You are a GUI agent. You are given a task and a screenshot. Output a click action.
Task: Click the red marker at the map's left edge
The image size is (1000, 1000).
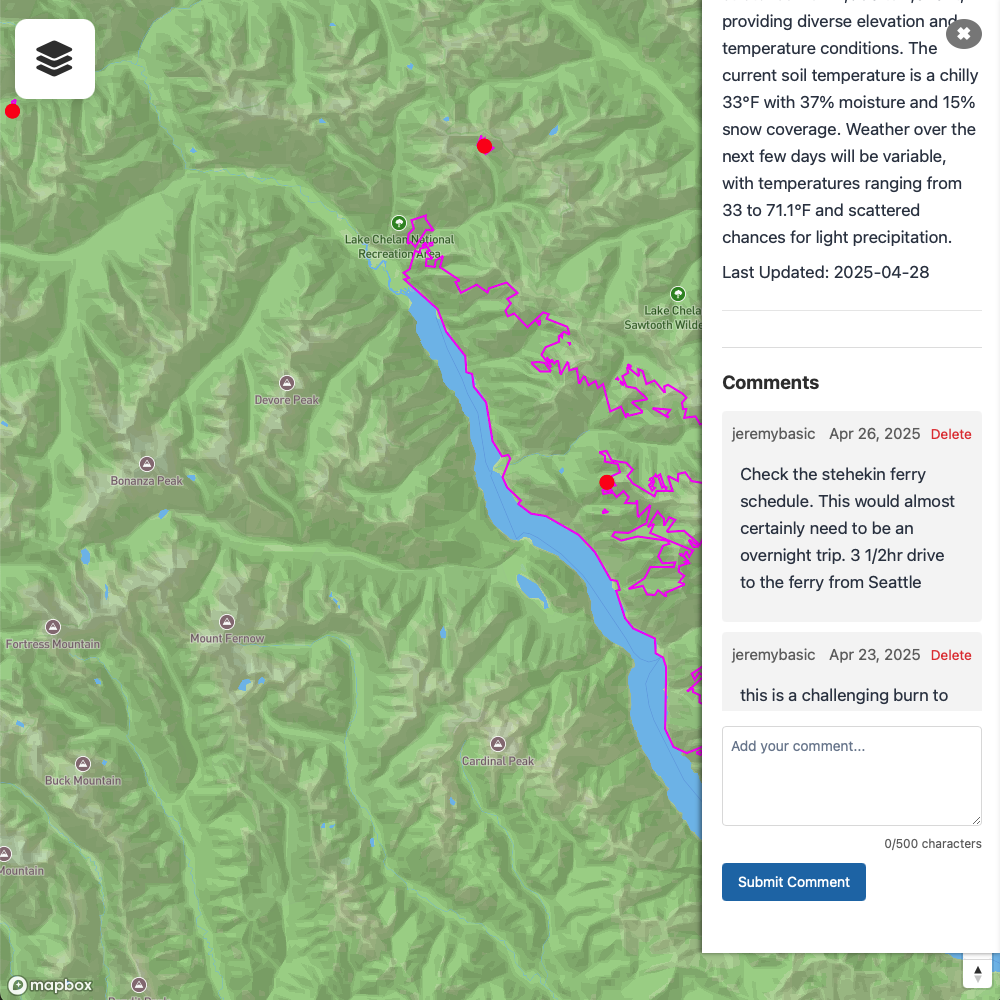(12, 111)
